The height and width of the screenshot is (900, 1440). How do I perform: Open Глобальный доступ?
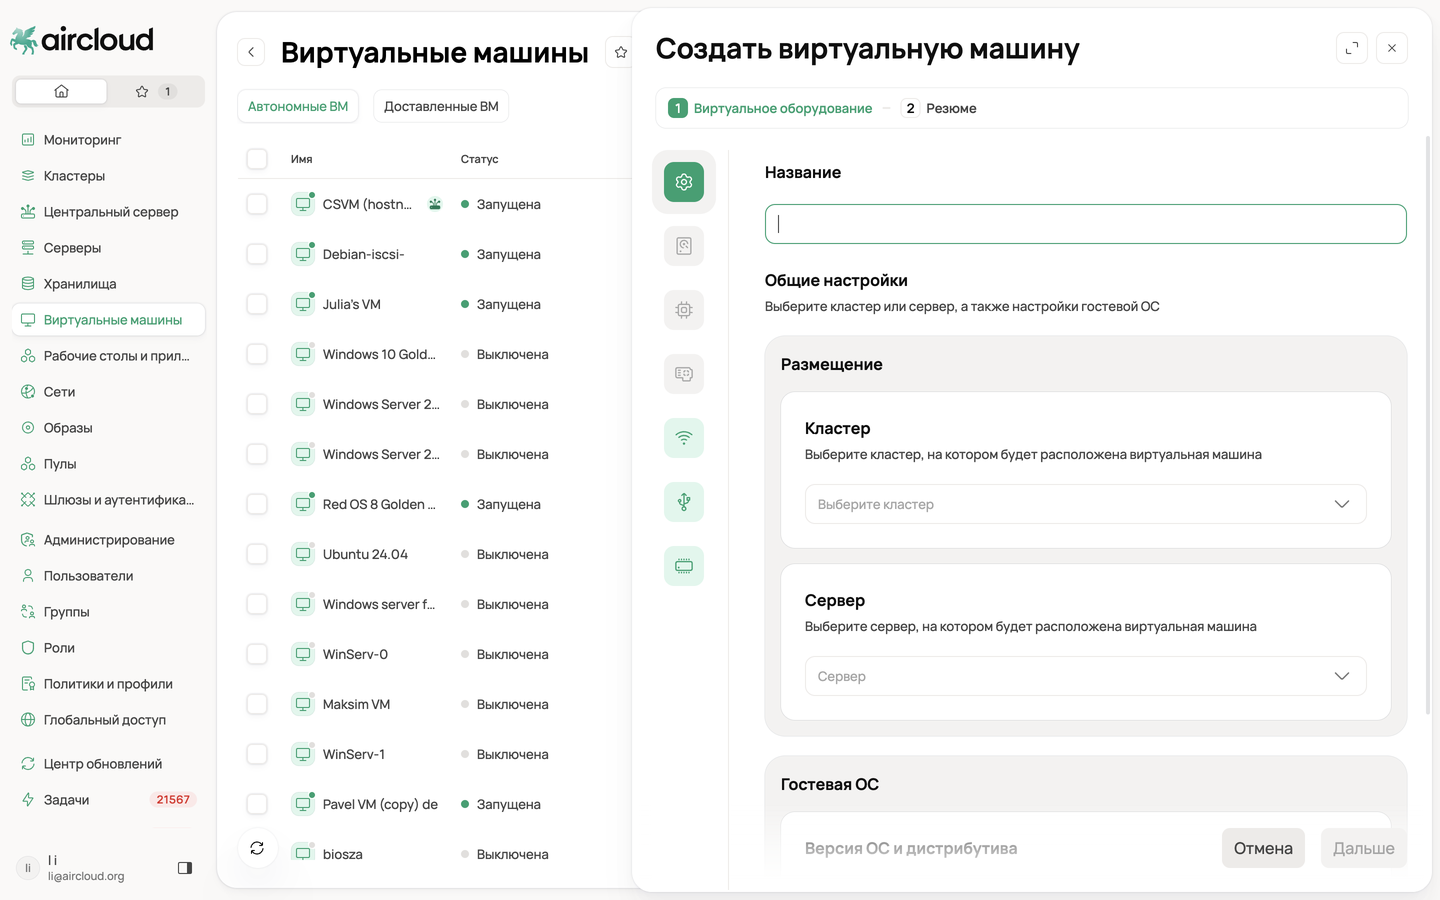click(108, 720)
